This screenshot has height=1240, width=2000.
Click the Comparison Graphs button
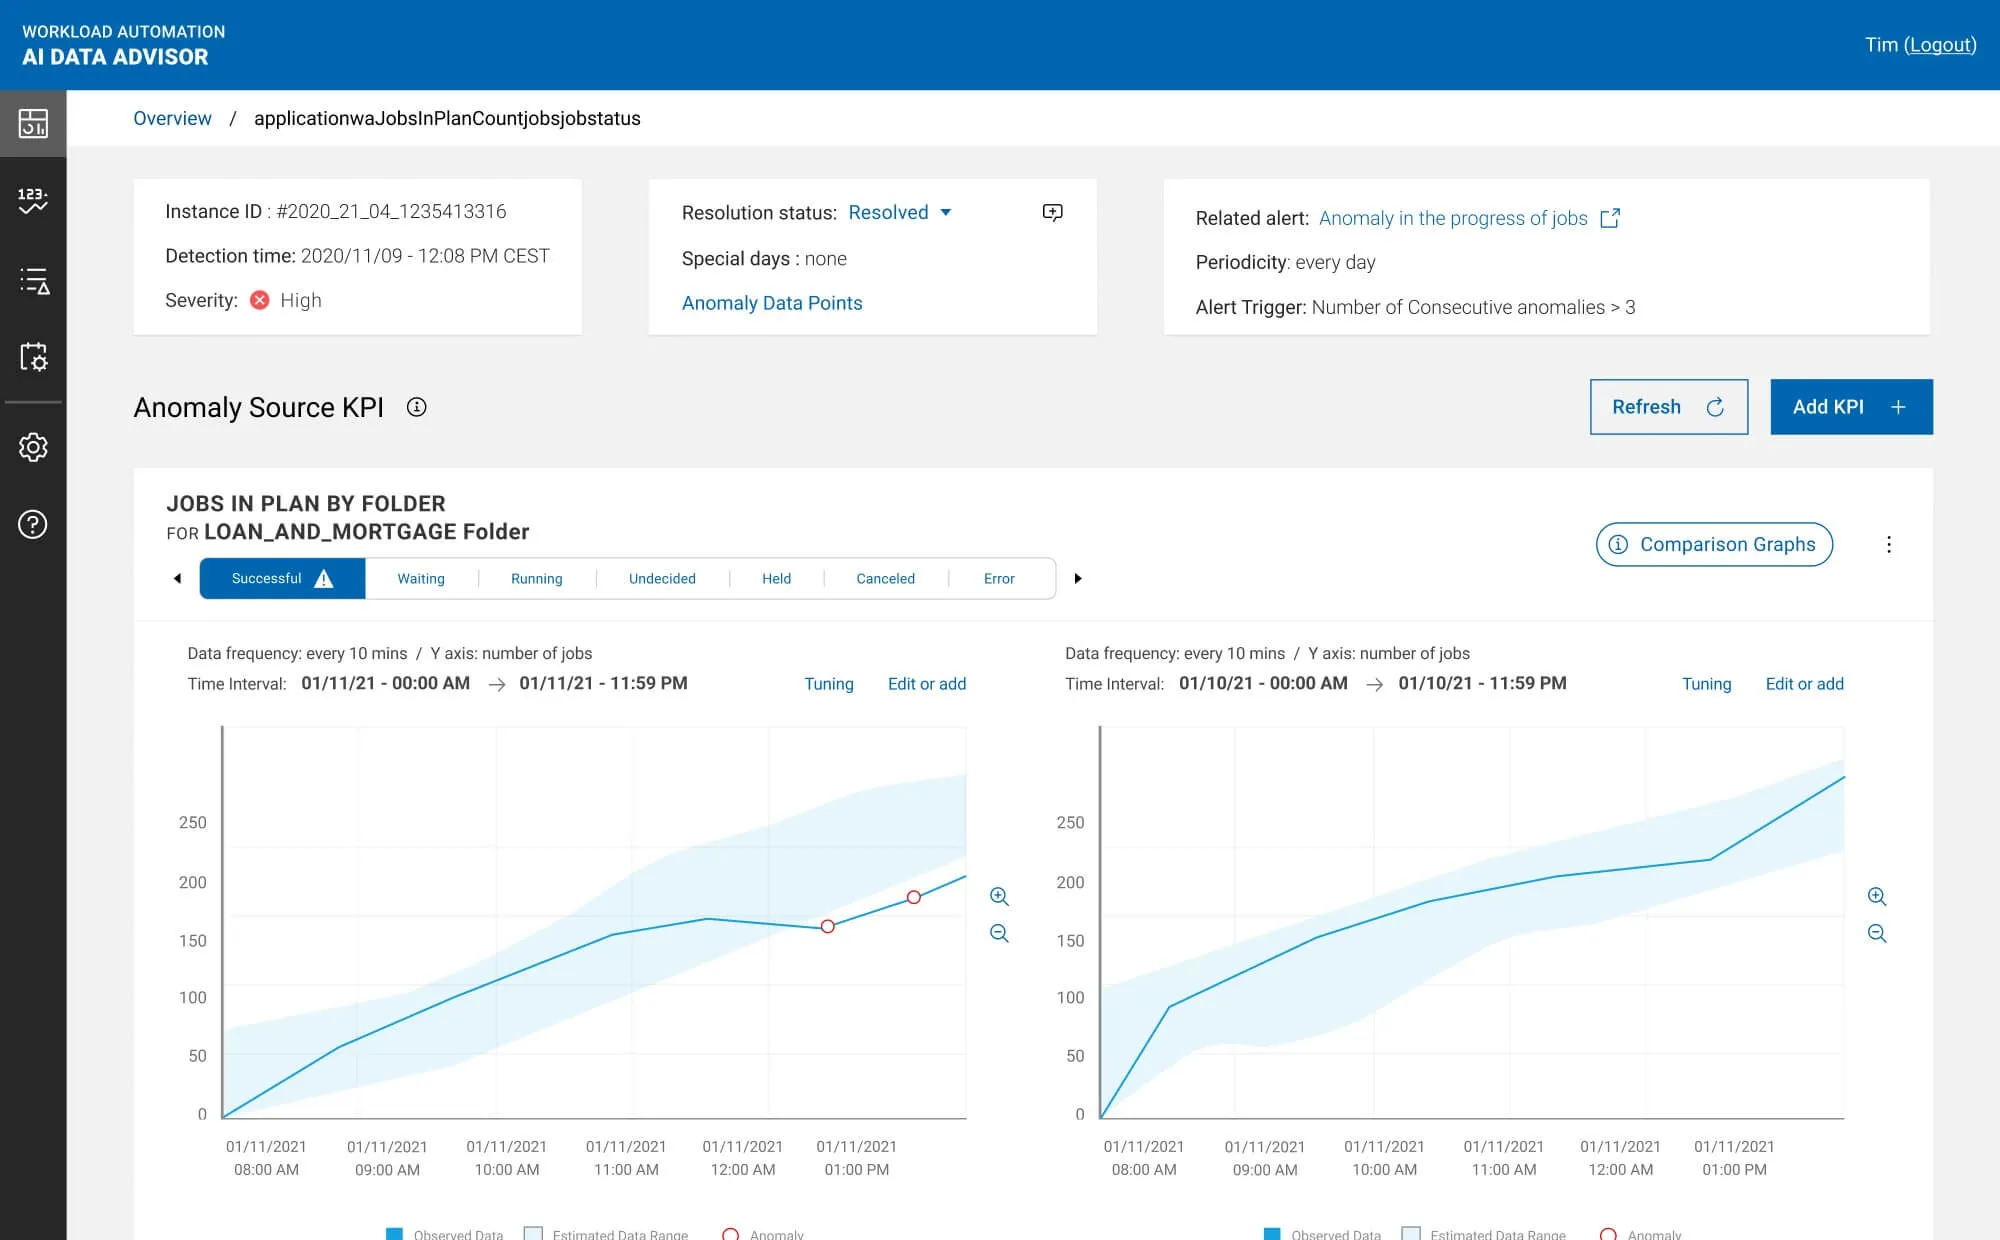tap(1714, 544)
